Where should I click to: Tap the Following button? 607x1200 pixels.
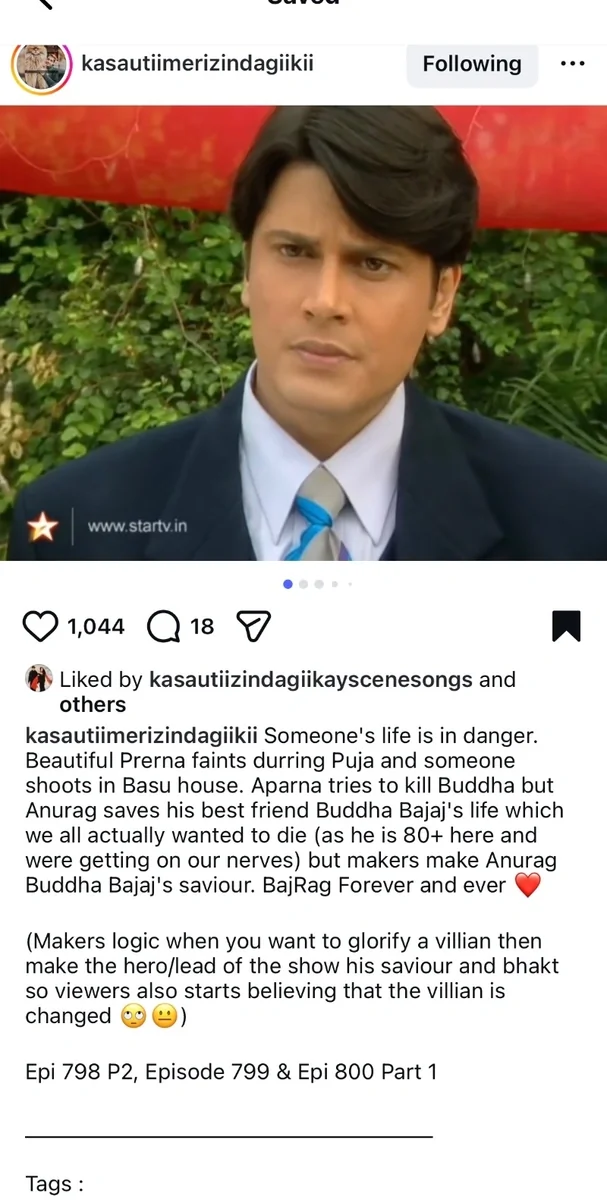click(x=472, y=63)
